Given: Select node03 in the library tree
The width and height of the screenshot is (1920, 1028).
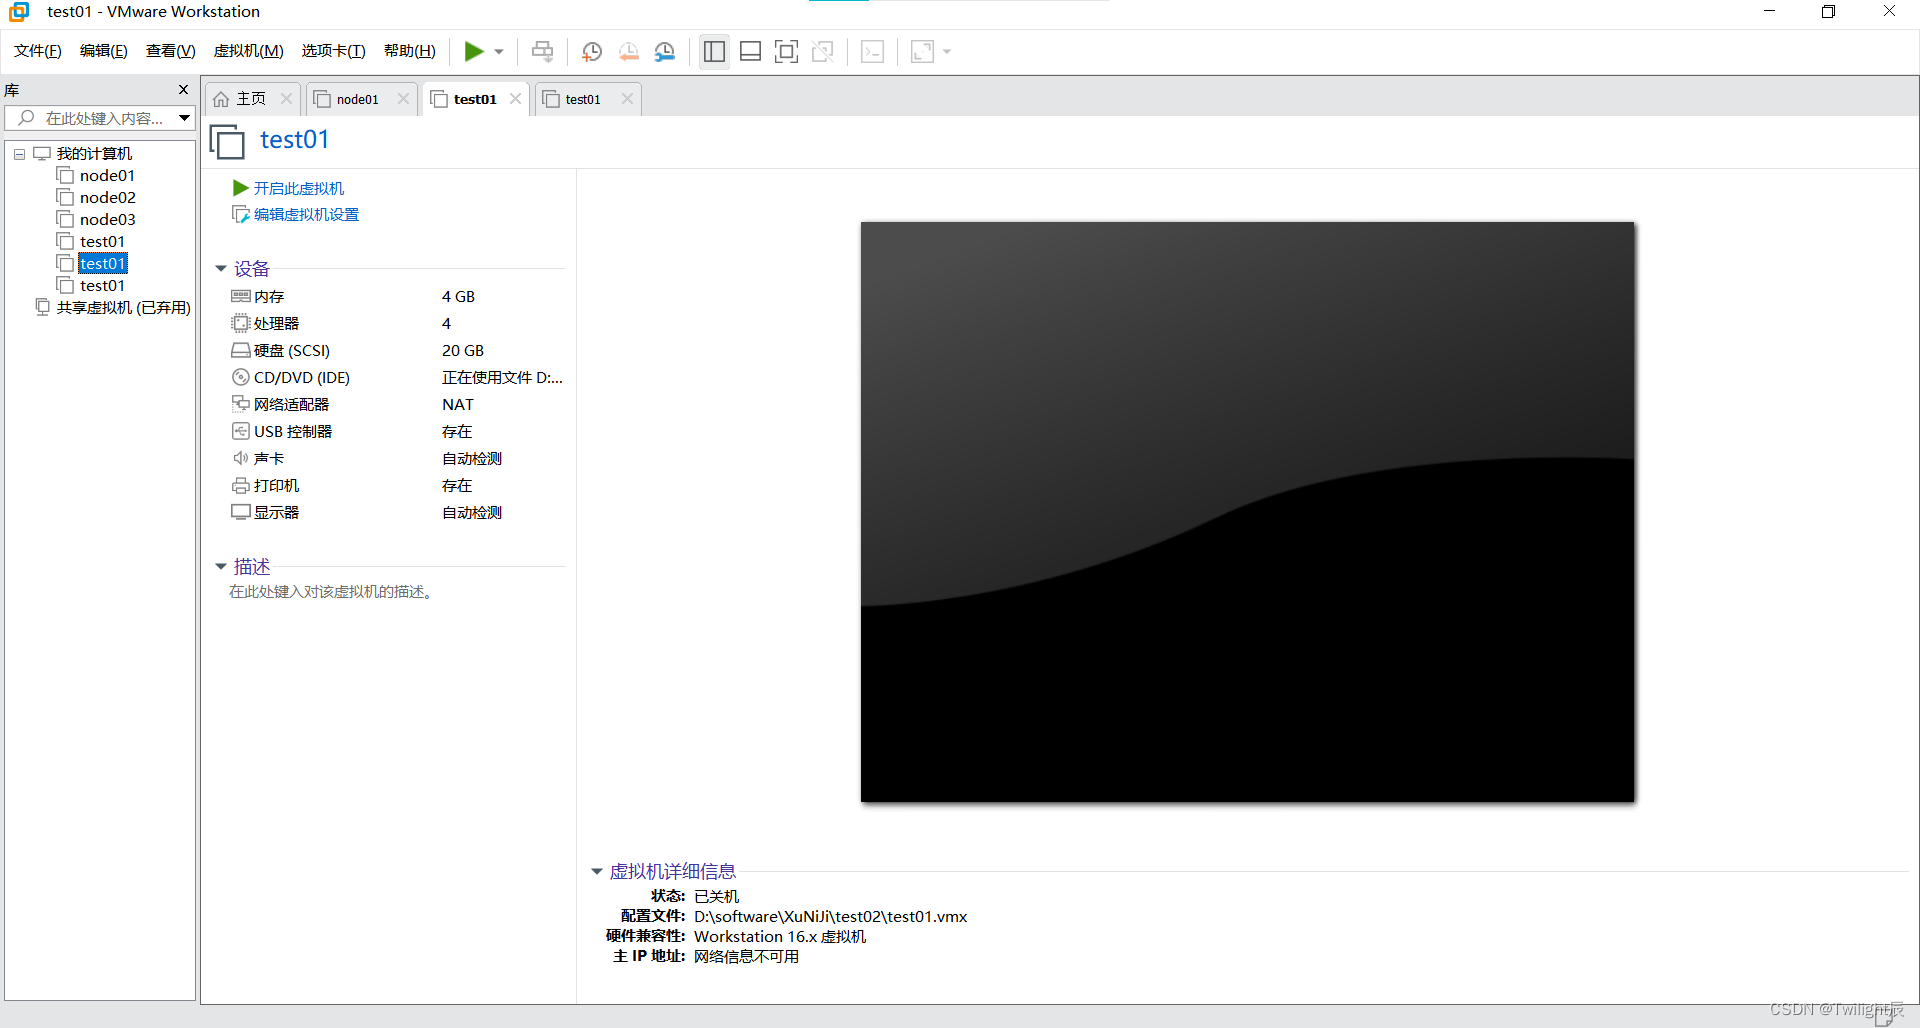Looking at the screenshot, I should [107, 219].
